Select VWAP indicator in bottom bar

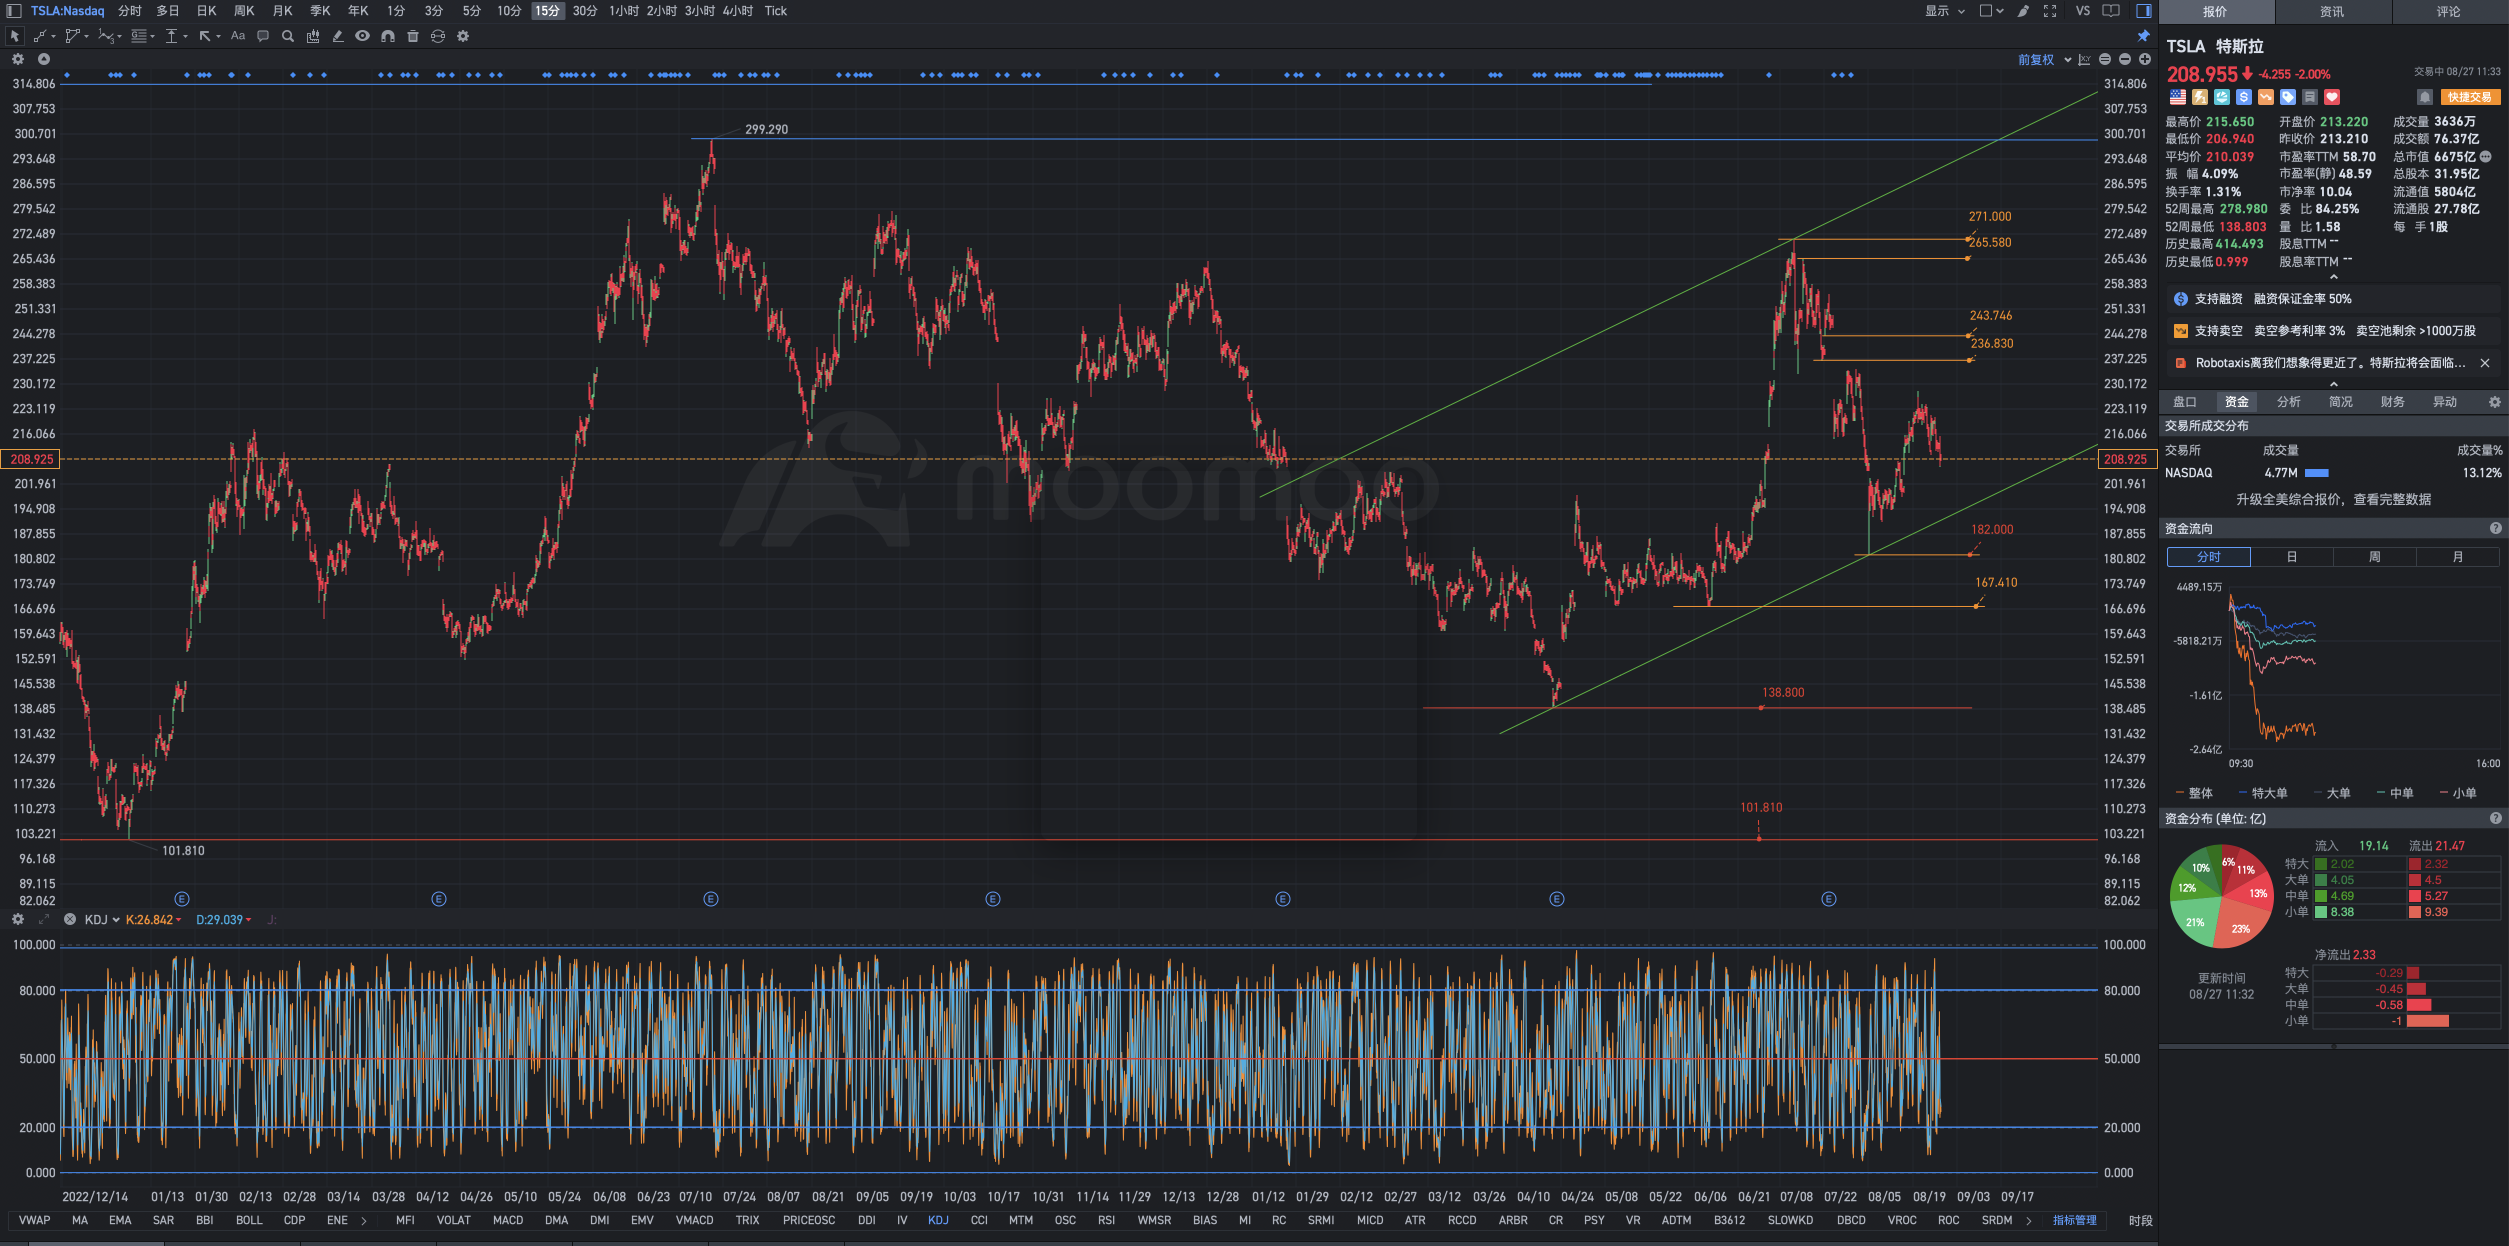pyautogui.click(x=35, y=1220)
